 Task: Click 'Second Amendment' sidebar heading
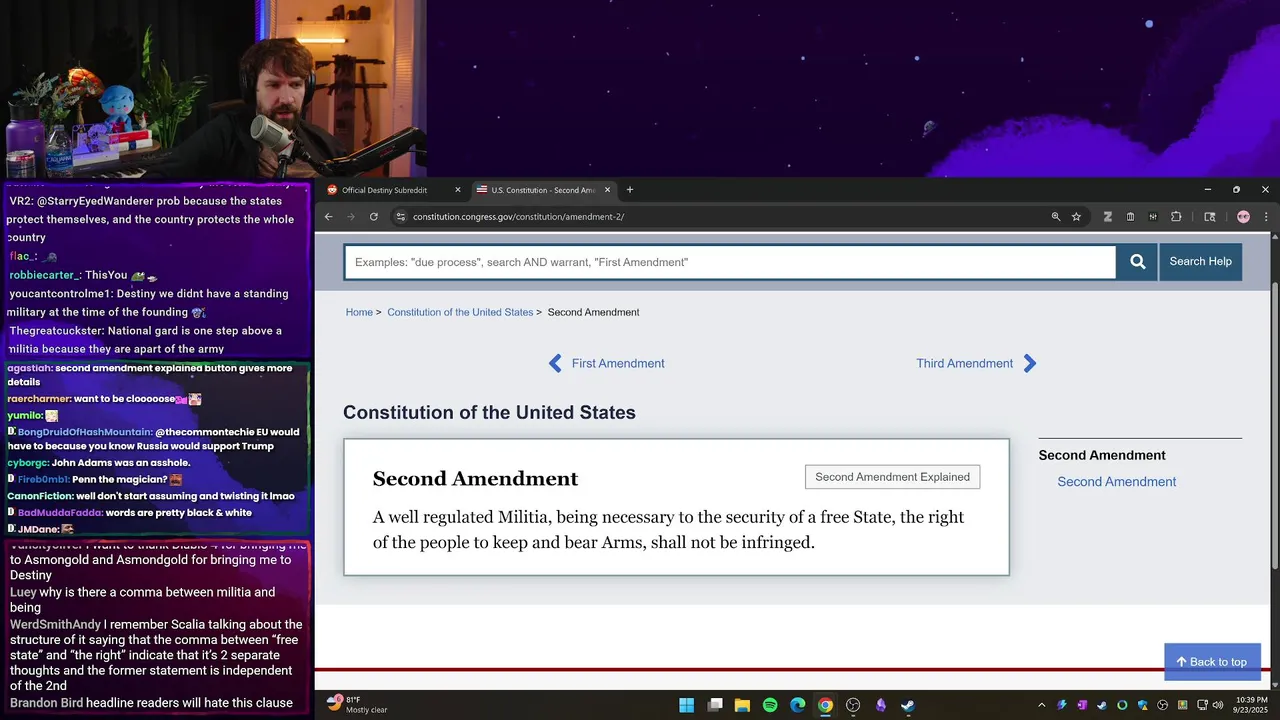click(x=1102, y=456)
